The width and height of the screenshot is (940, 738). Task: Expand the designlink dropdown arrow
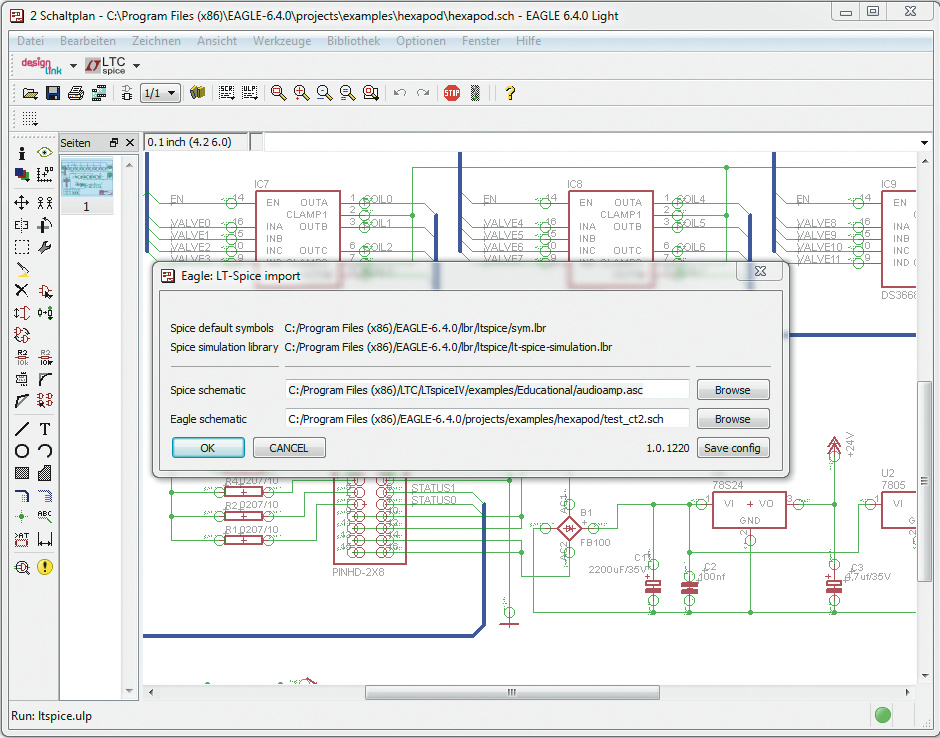click(x=73, y=66)
